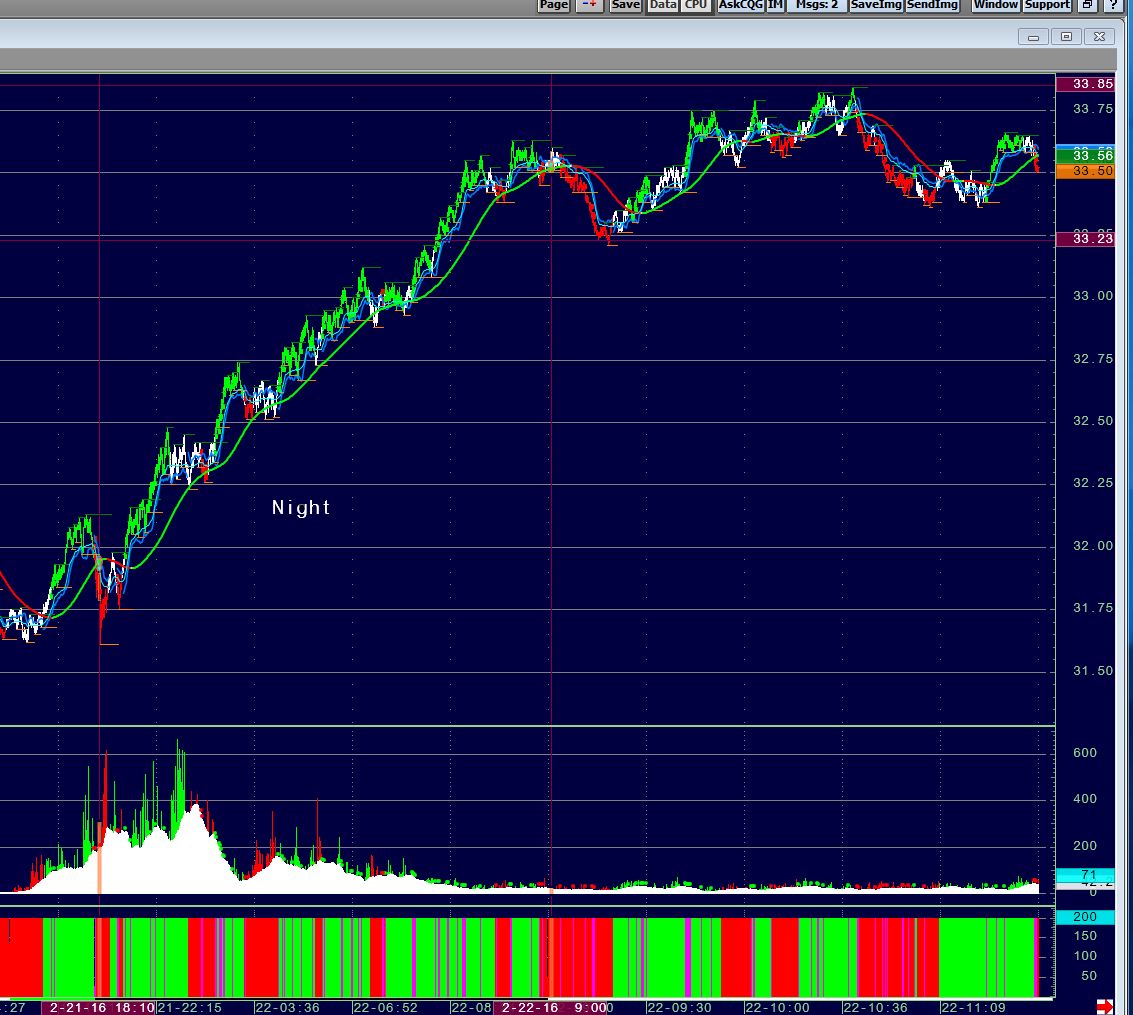
Task: Open the Support menu
Action: coord(1047,5)
